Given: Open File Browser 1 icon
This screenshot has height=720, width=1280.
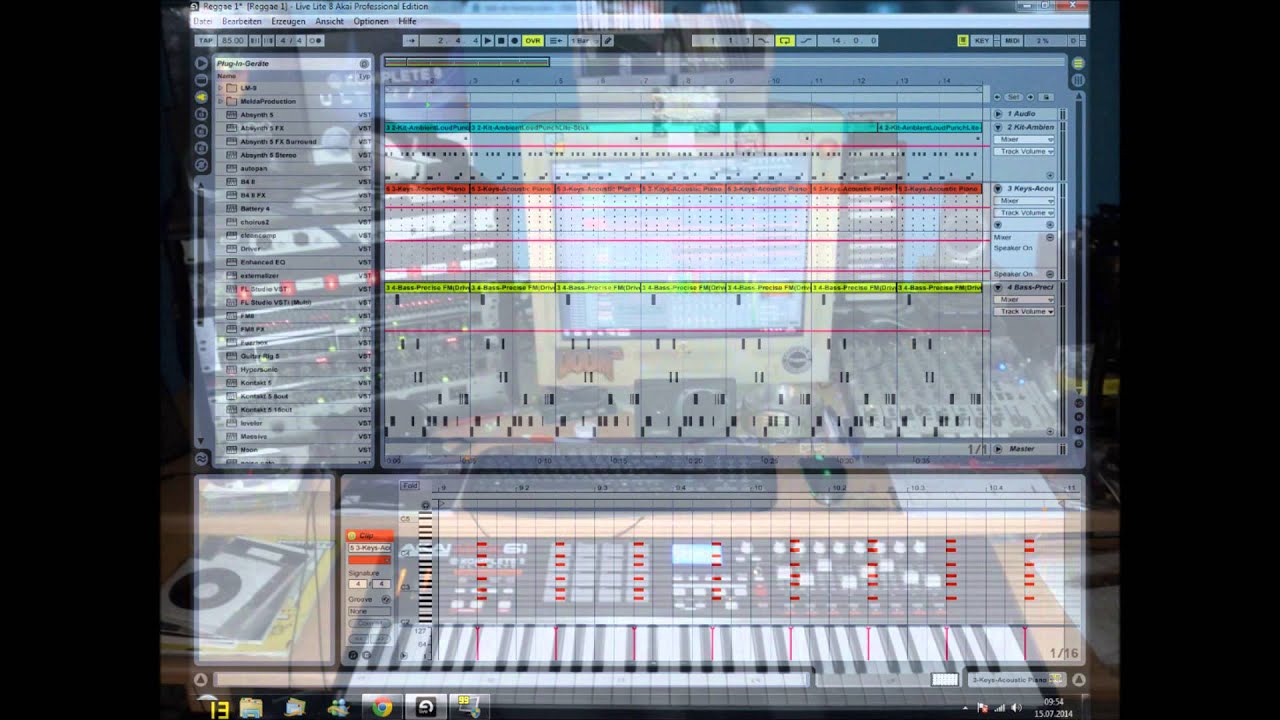Looking at the screenshot, I should (x=202, y=114).
